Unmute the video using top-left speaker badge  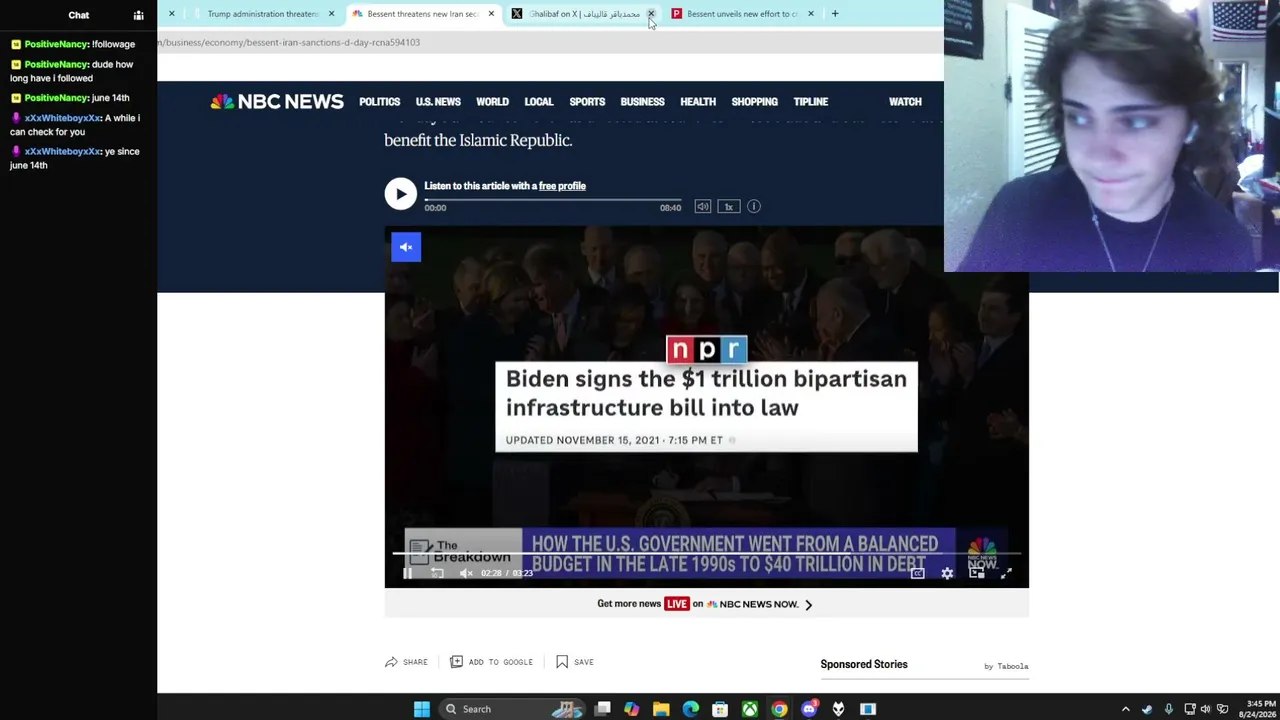point(406,247)
